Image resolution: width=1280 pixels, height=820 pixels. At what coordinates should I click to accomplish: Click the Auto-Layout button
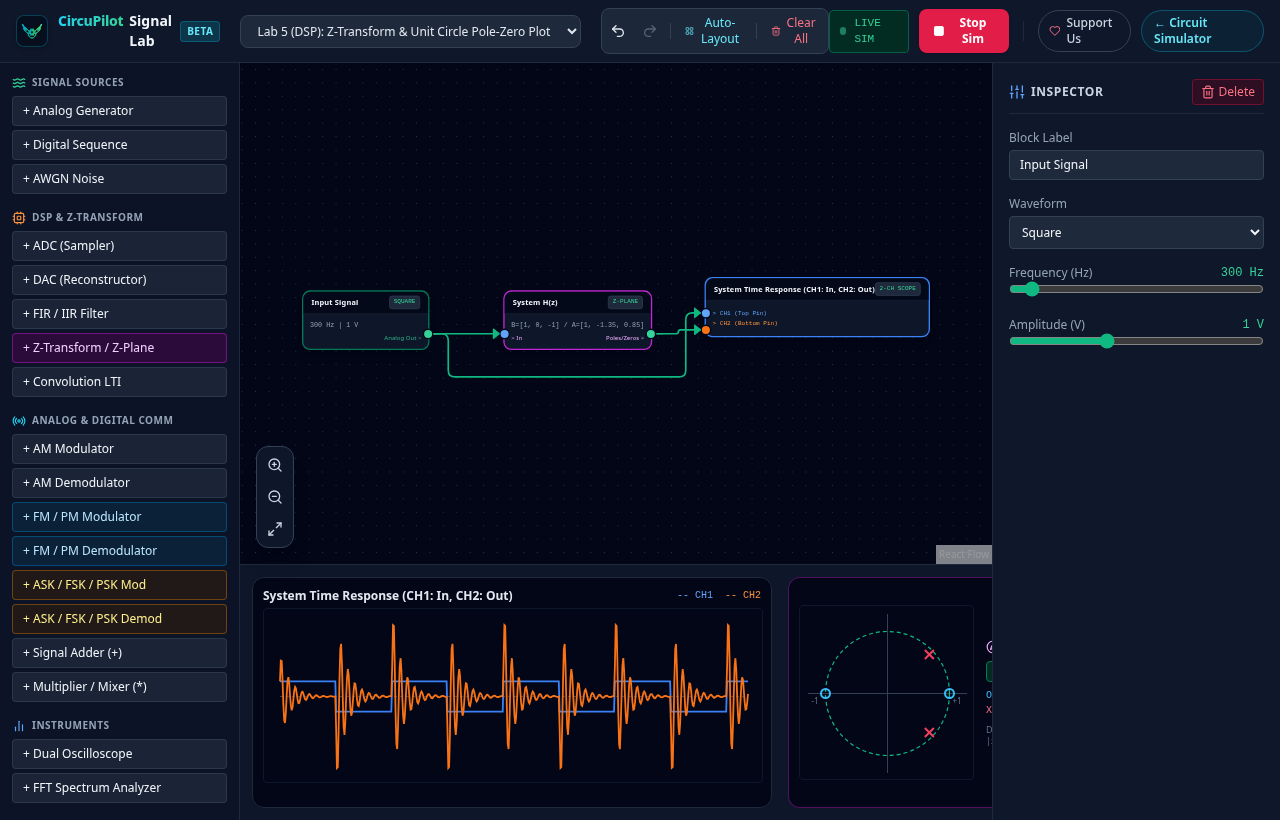coord(712,31)
